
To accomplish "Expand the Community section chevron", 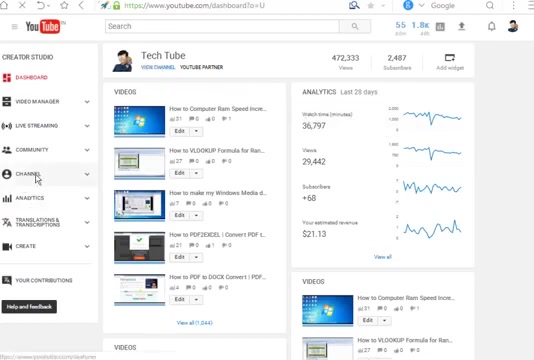I will point(87,150).
